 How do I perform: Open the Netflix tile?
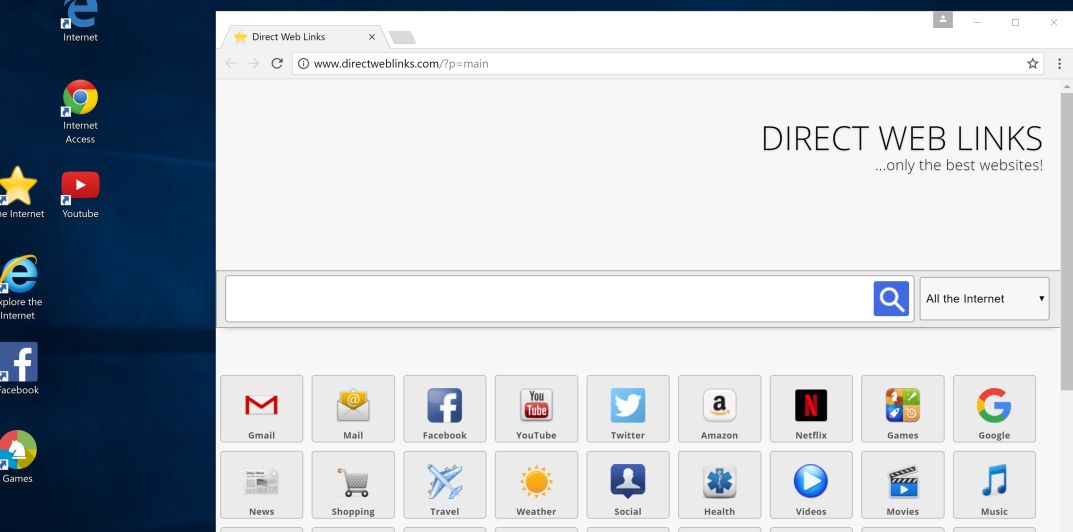coord(811,409)
